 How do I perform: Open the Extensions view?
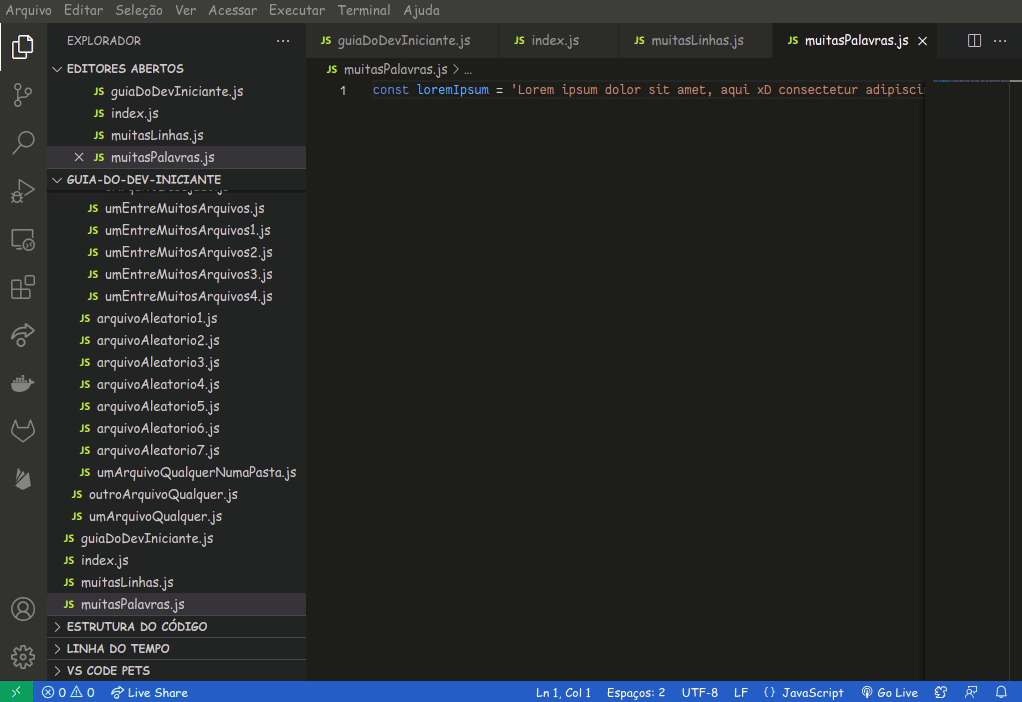23,287
